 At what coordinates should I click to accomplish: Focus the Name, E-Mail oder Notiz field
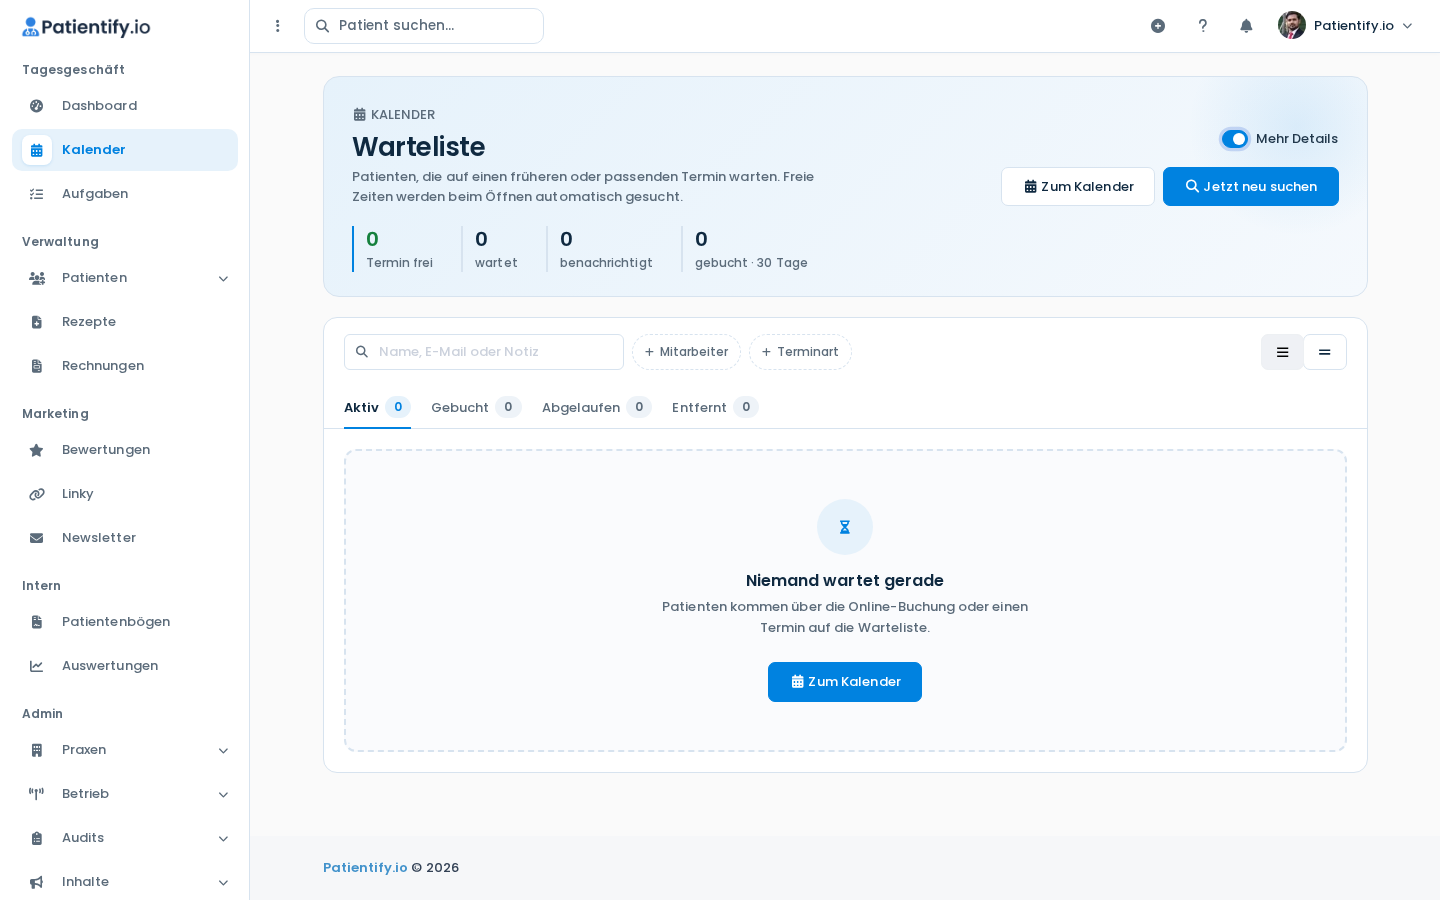point(484,352)
